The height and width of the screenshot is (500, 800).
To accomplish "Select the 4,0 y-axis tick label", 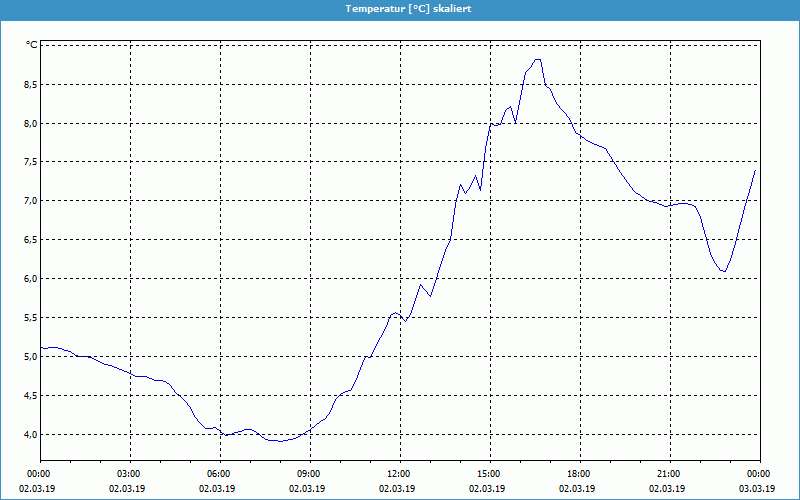I will (x=30, y=435).
